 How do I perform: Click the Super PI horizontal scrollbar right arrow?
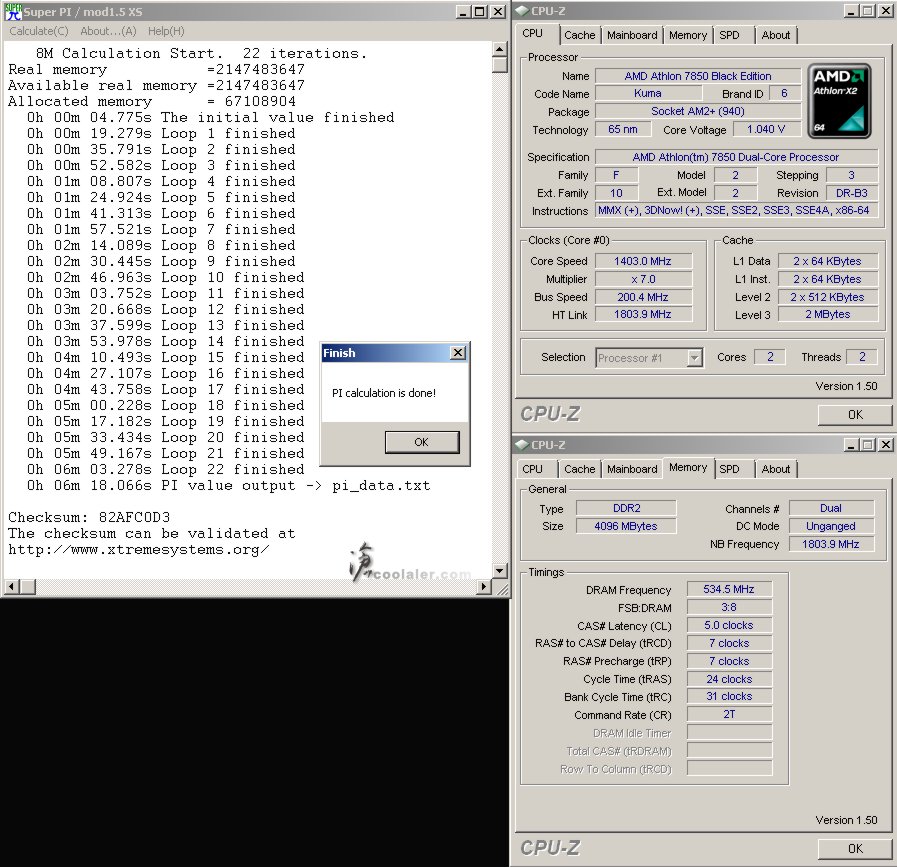pos(485,586)
